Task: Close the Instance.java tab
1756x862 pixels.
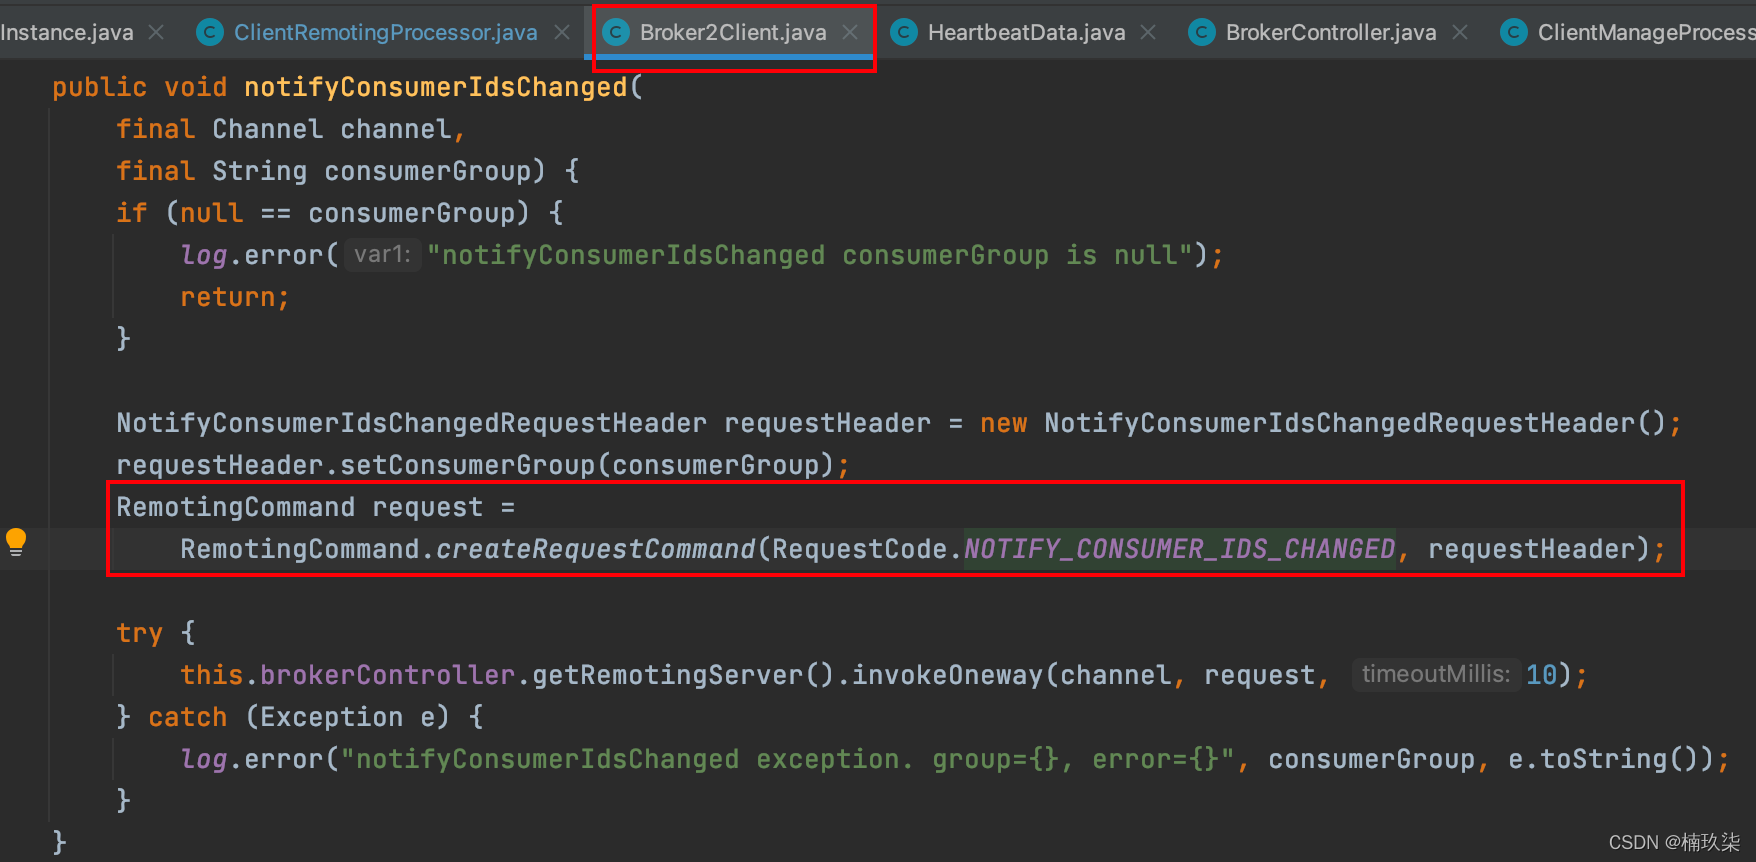Action: coord(156,33)
